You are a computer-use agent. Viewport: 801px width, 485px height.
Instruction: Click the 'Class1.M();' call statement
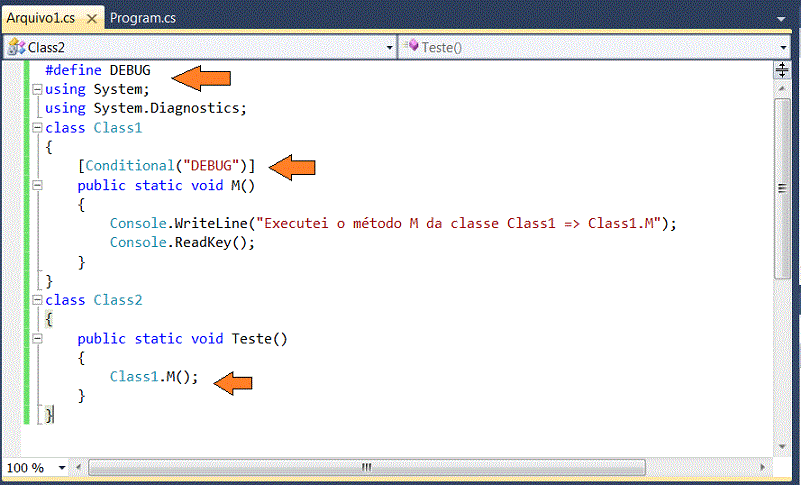point(154,377)
